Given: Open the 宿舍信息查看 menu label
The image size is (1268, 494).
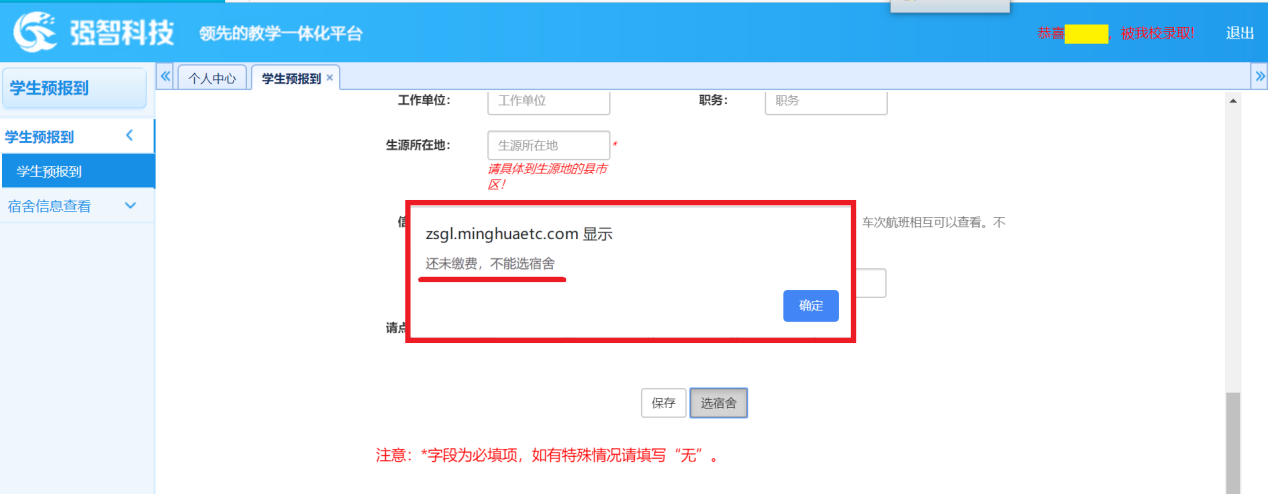Looking at the screenshot, I should [50, 206].
